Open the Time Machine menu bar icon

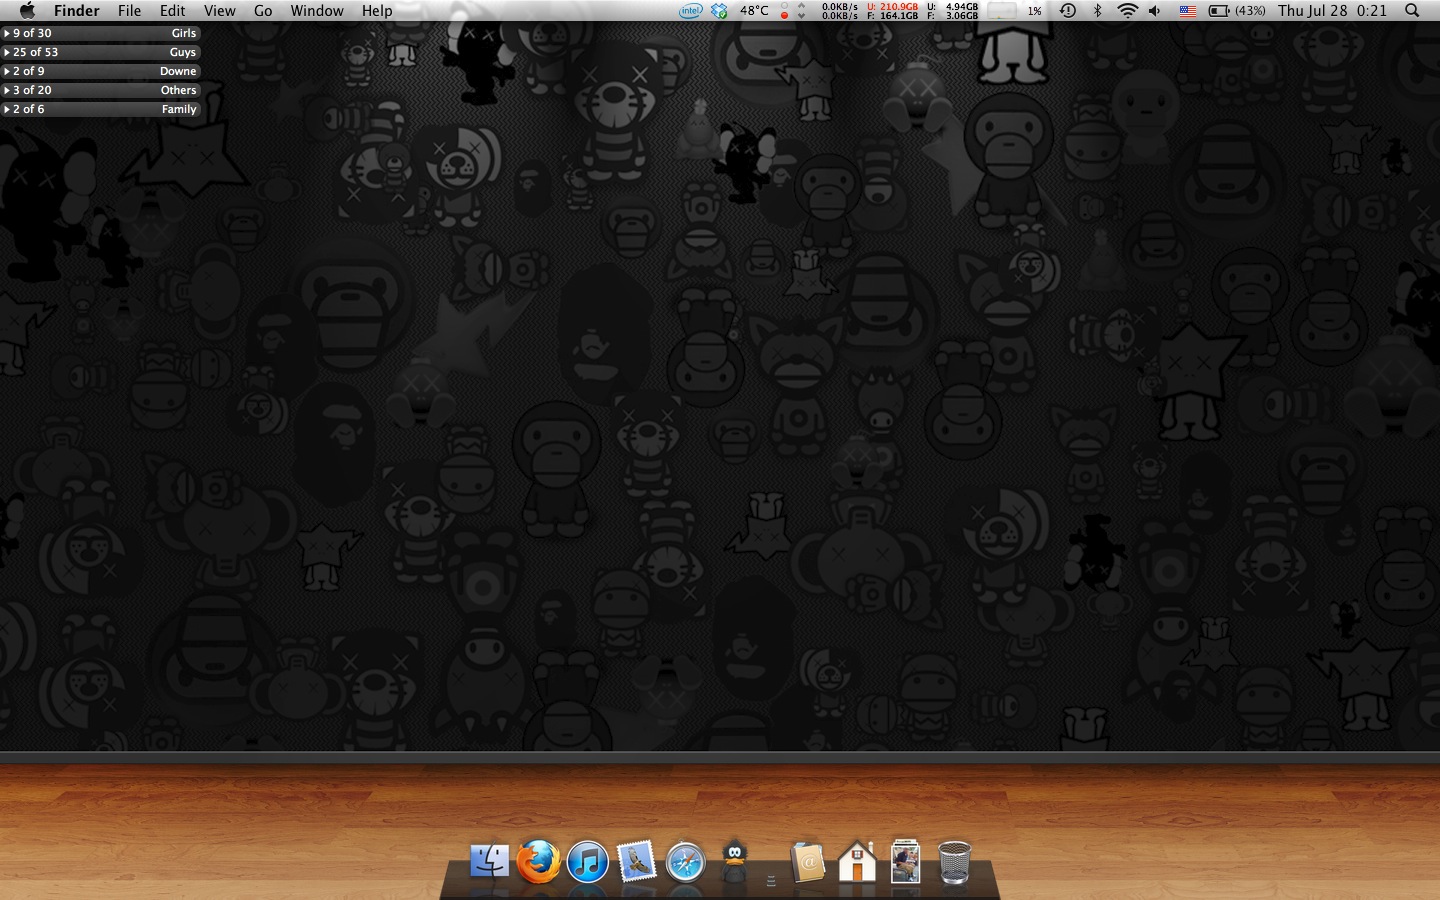point(1068,10)
